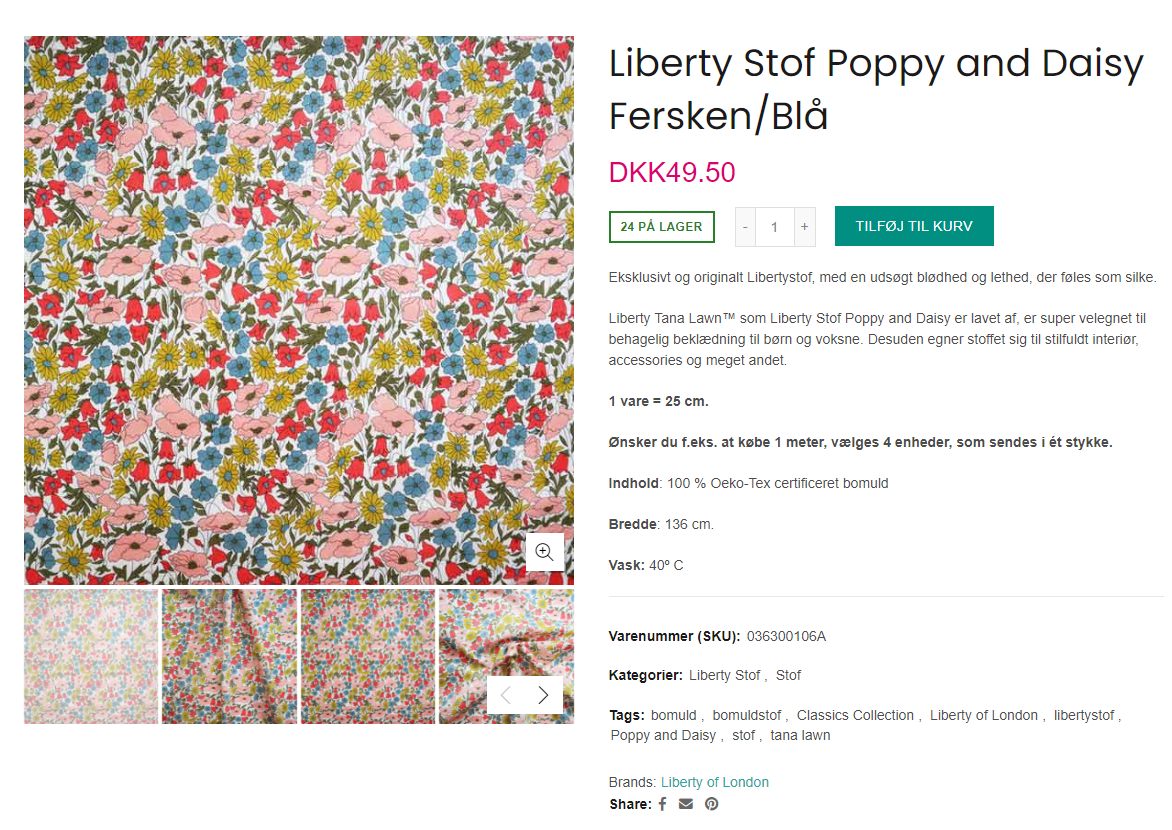Go to previous thumbnail with left arrow

pos(506,695)
